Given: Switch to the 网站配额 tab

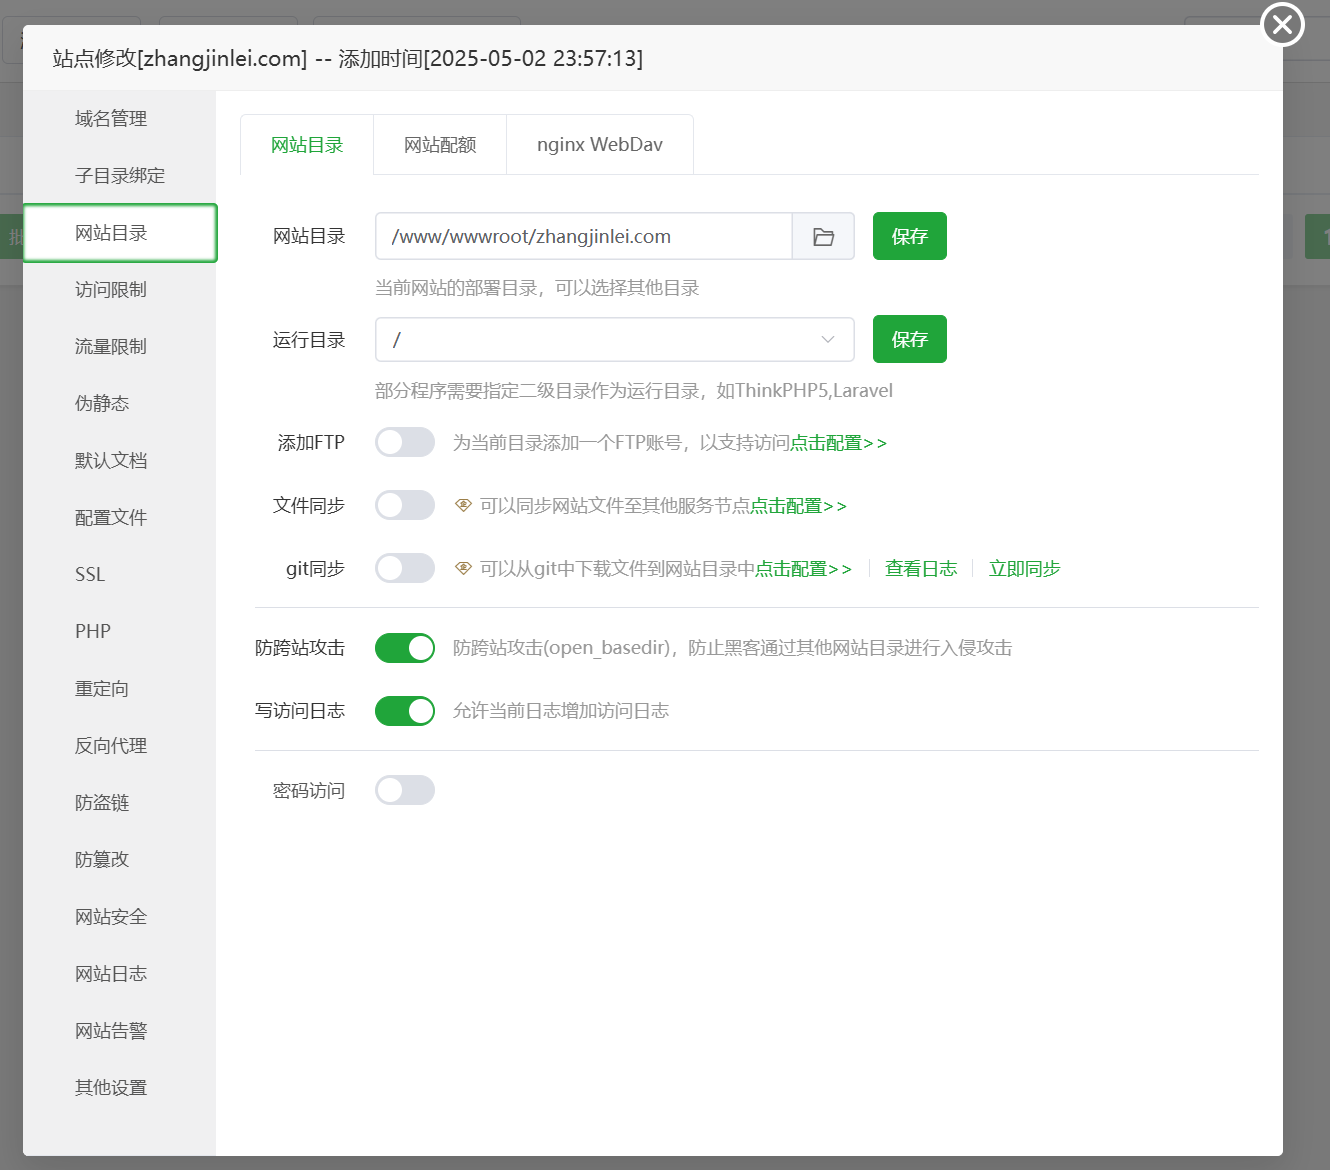Looking at the screenshot, I should (x=439, y=144).
